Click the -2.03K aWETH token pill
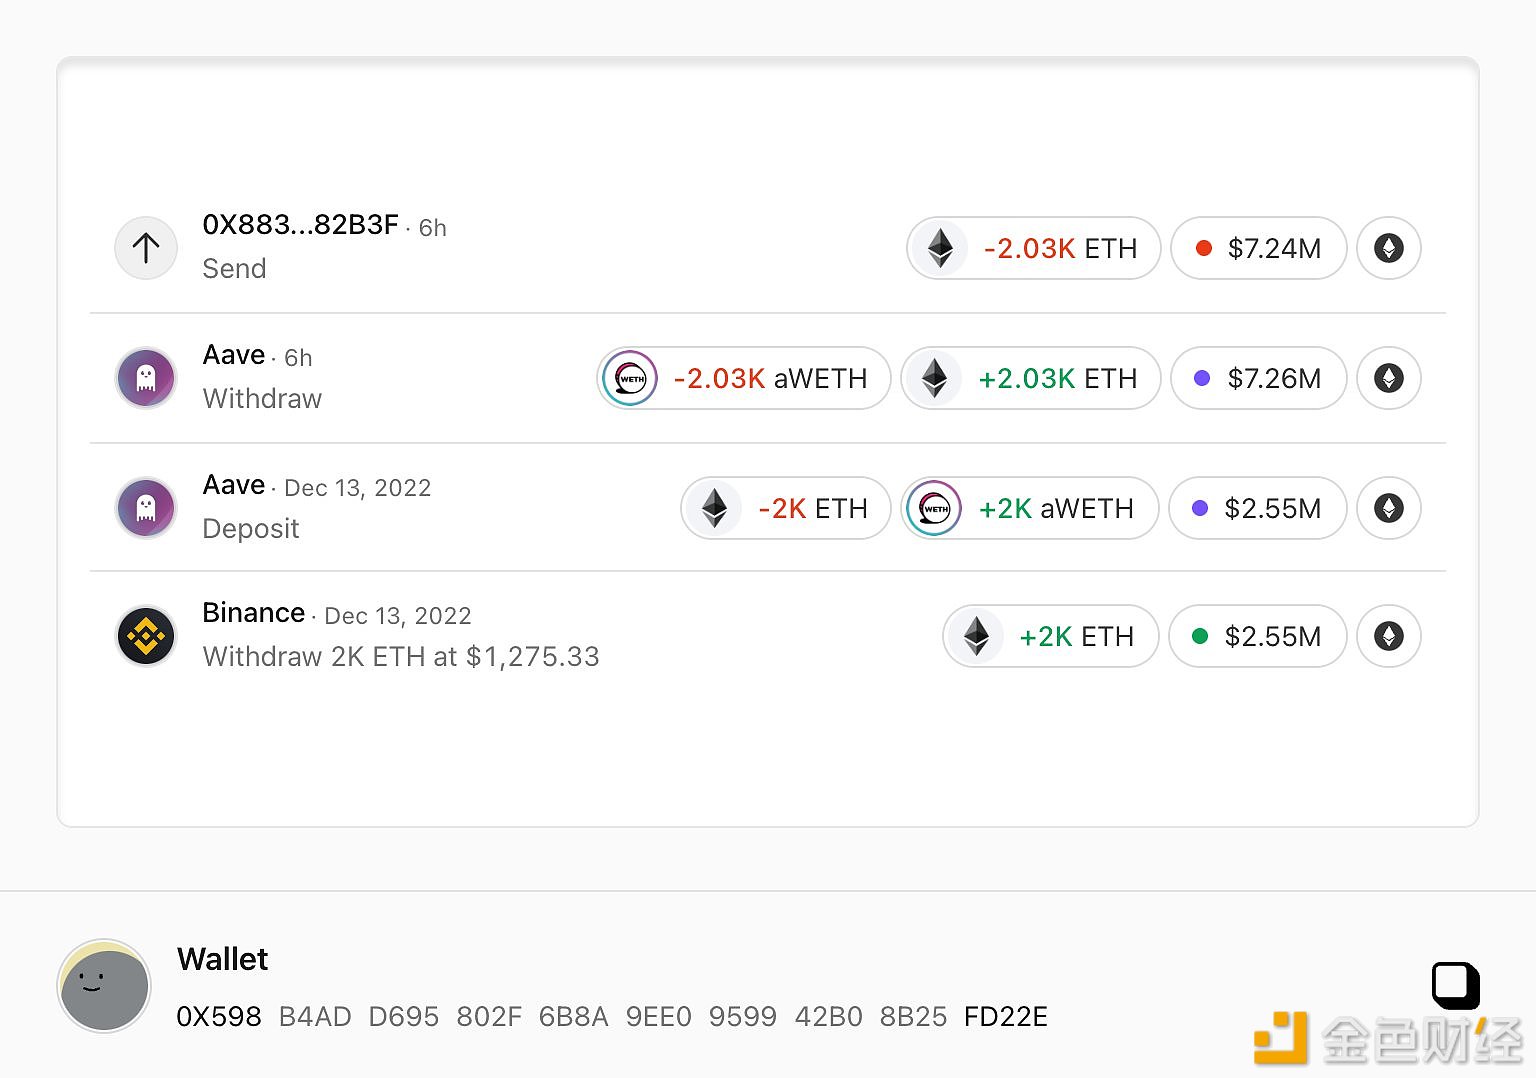The image size is (1536, 1078). [x=743, y=378]
